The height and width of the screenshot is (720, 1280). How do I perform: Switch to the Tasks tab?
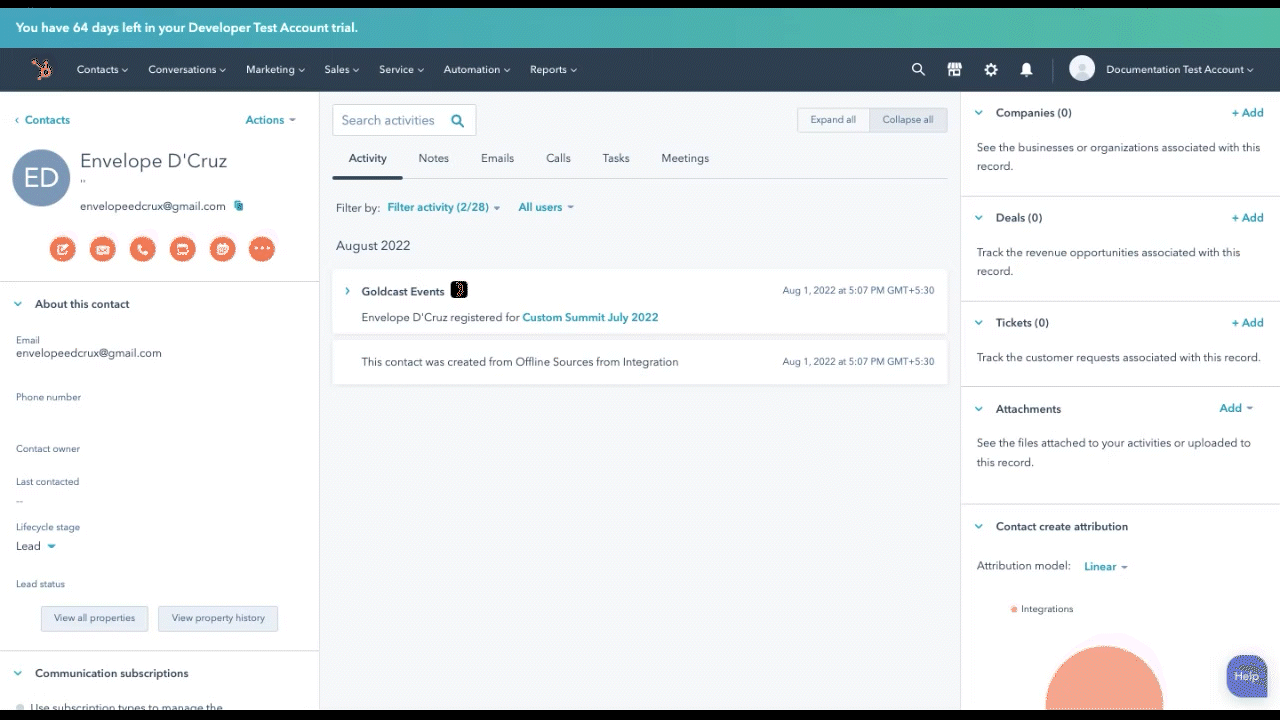pos(616,158)
